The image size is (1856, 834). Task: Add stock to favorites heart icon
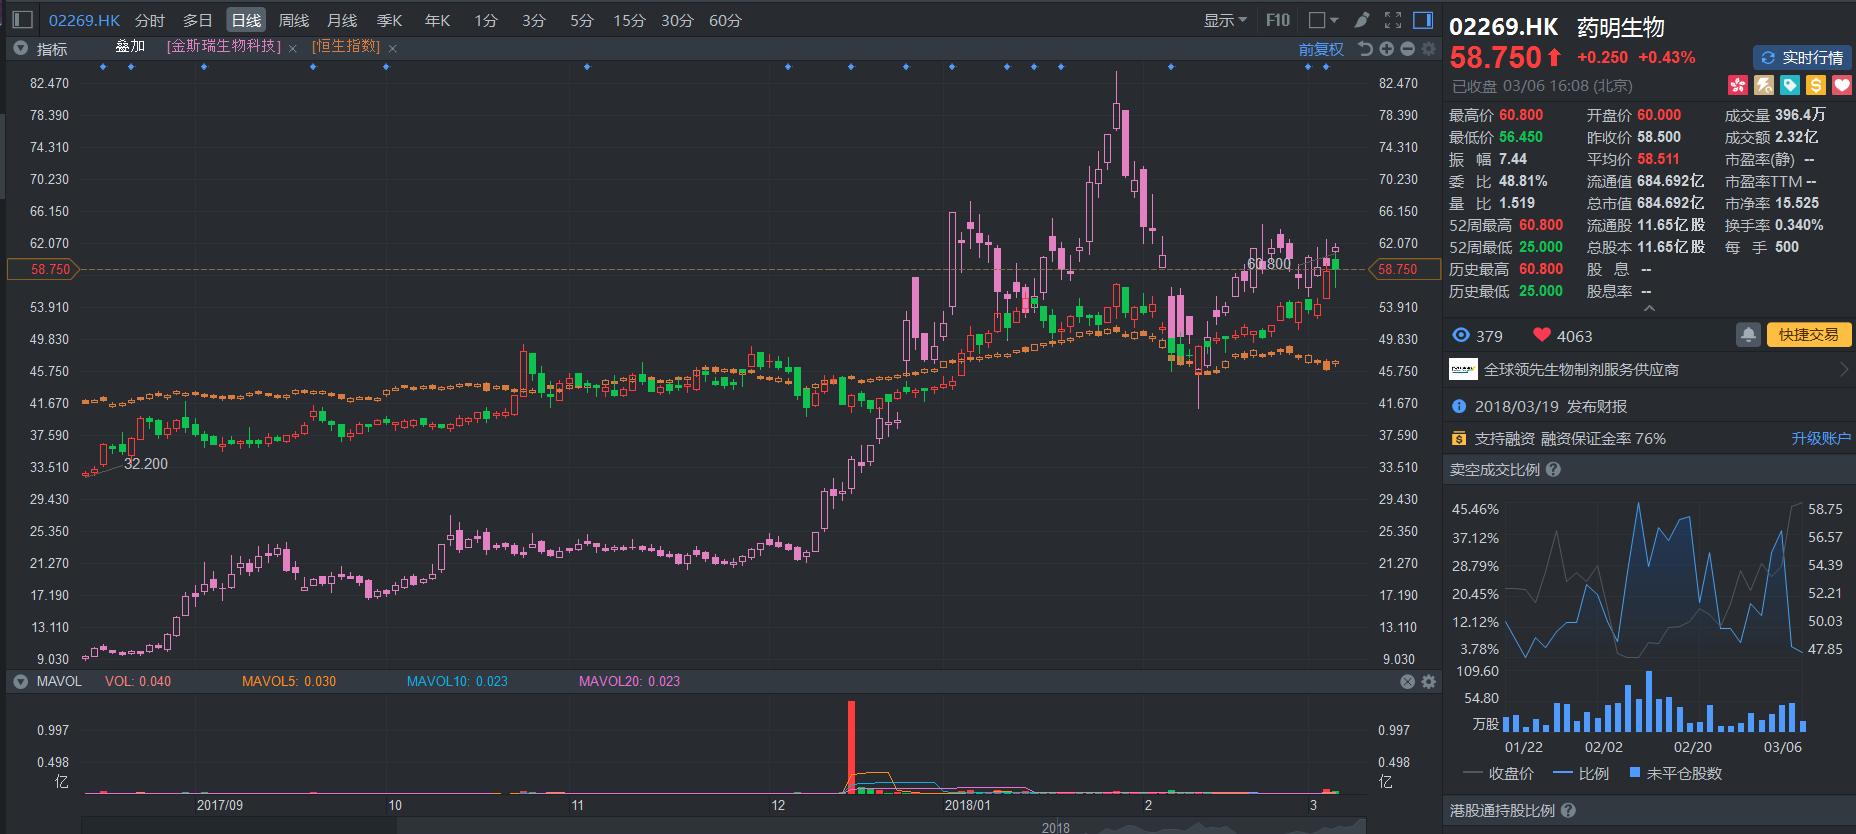pyautogui.click(x=1841, y=85)
